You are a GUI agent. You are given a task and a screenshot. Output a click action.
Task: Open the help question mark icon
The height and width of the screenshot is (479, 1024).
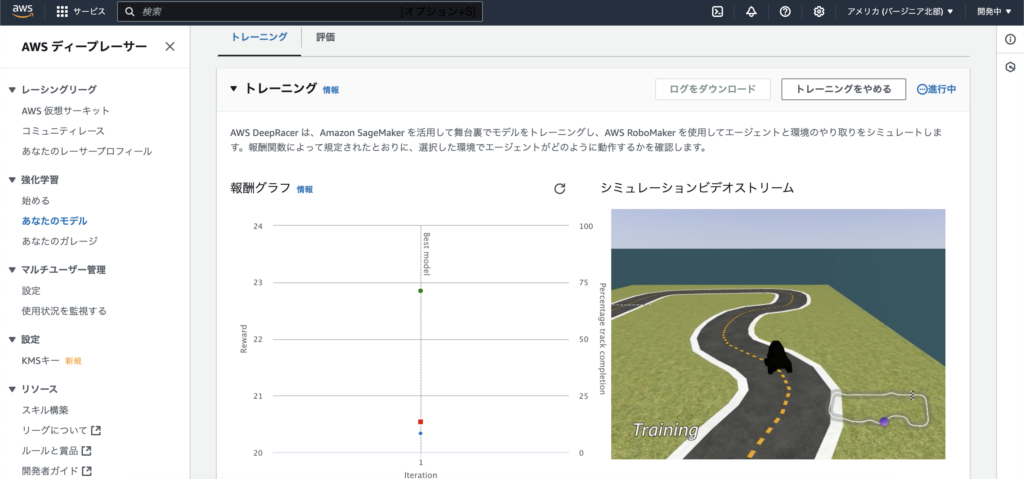[x=785, y=12]
